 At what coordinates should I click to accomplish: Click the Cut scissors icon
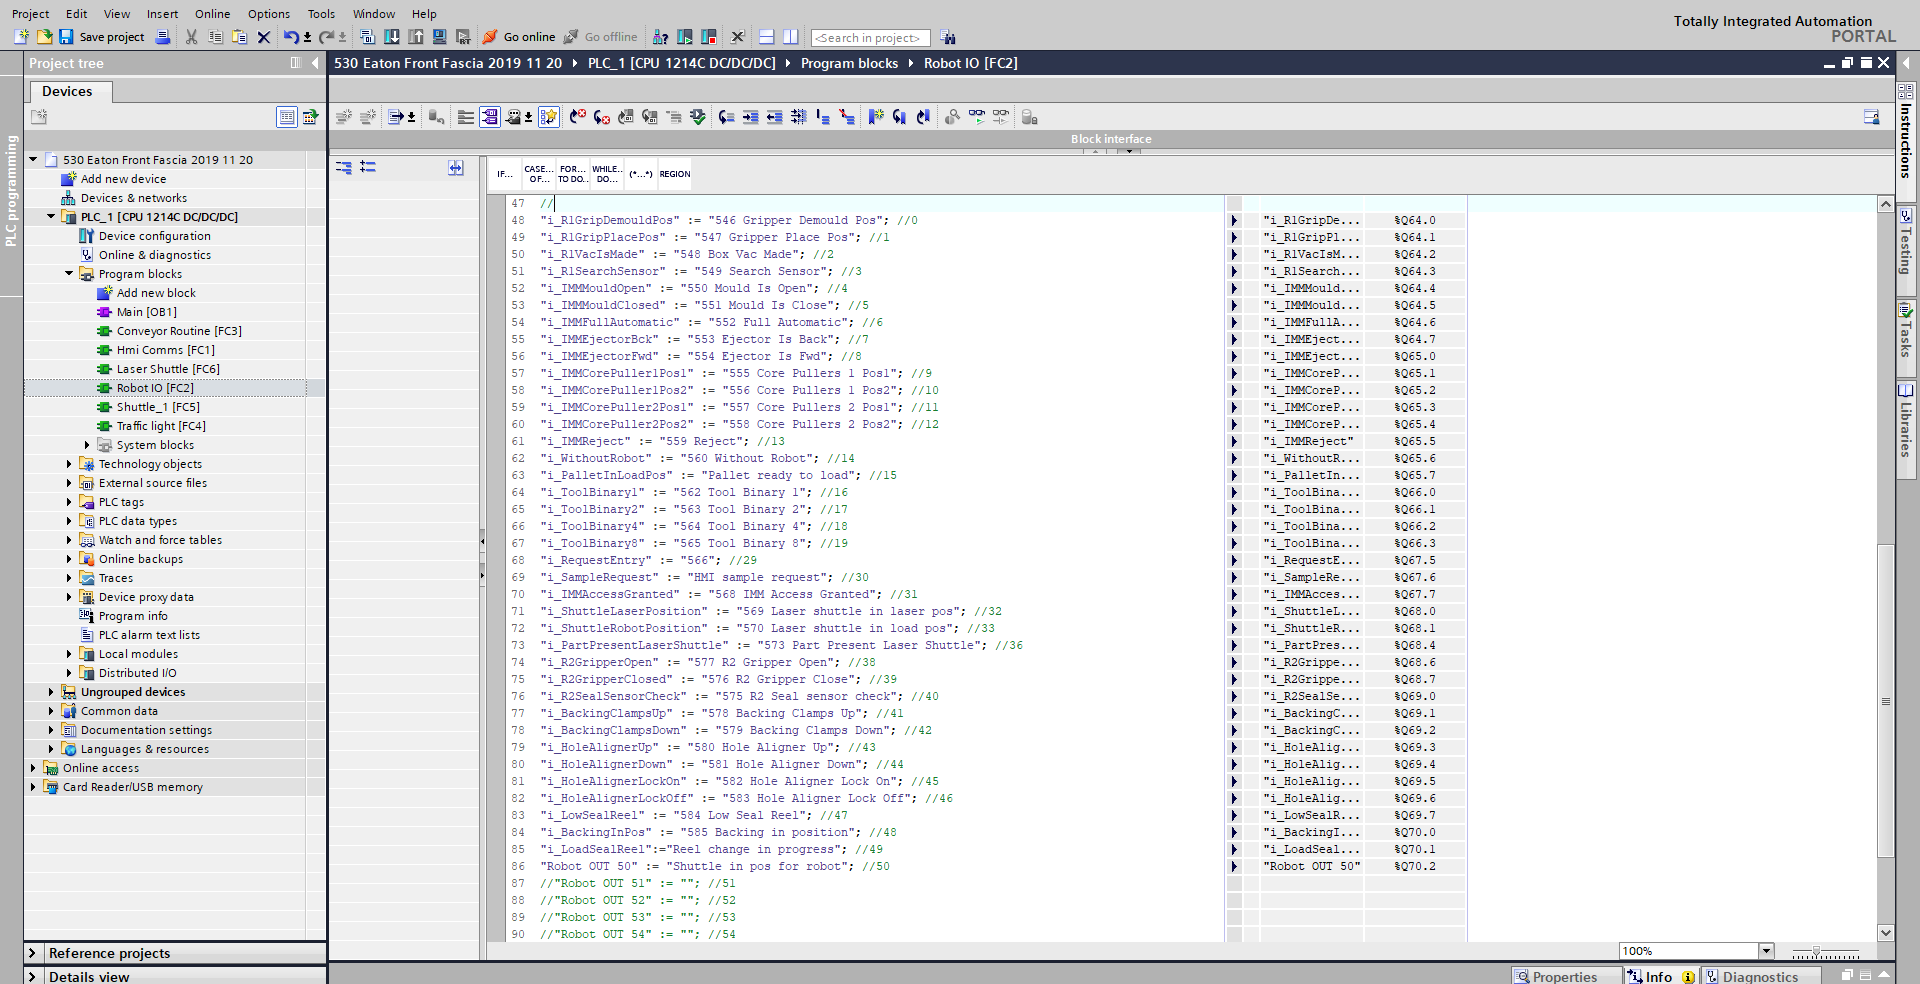tap(191, 37)
